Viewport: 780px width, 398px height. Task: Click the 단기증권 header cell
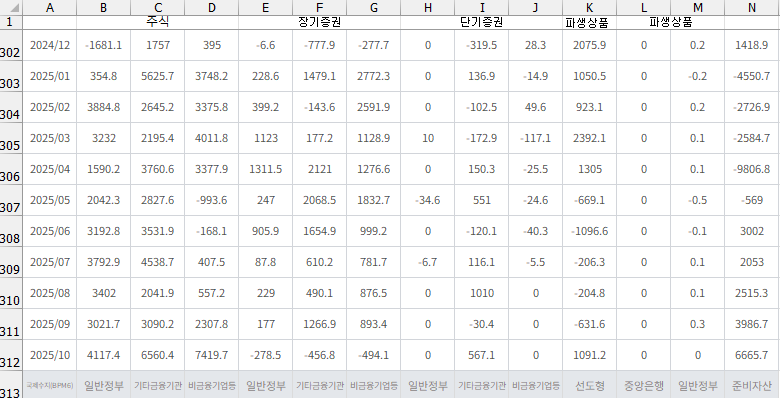482,22
